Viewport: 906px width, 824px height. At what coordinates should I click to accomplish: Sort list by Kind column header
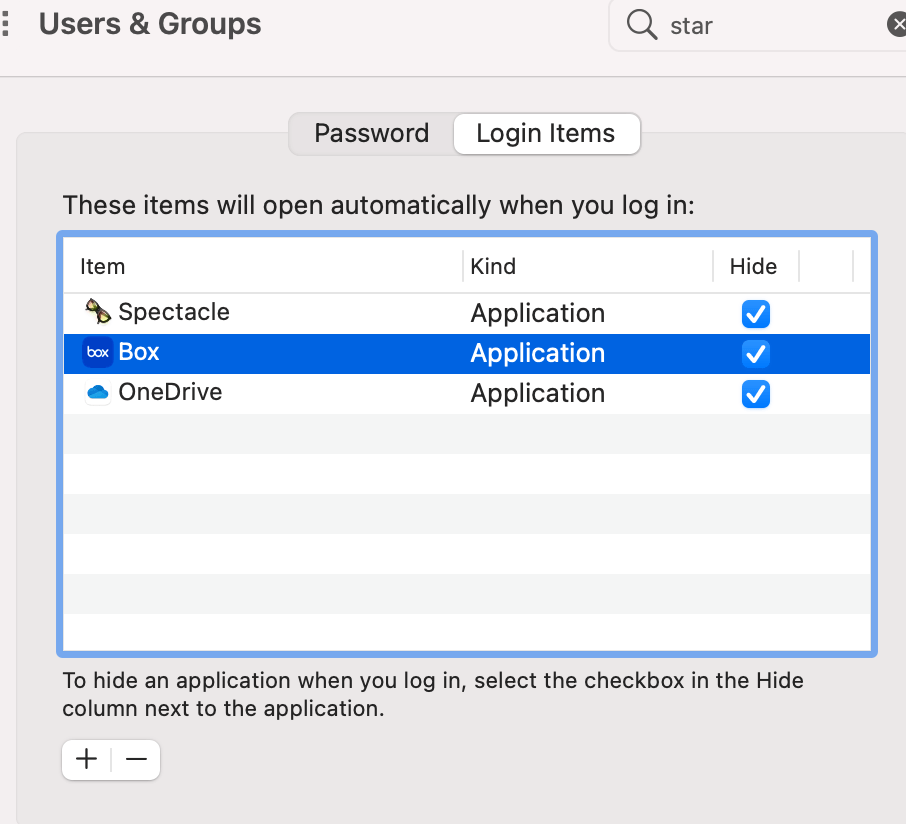(493, 266)
